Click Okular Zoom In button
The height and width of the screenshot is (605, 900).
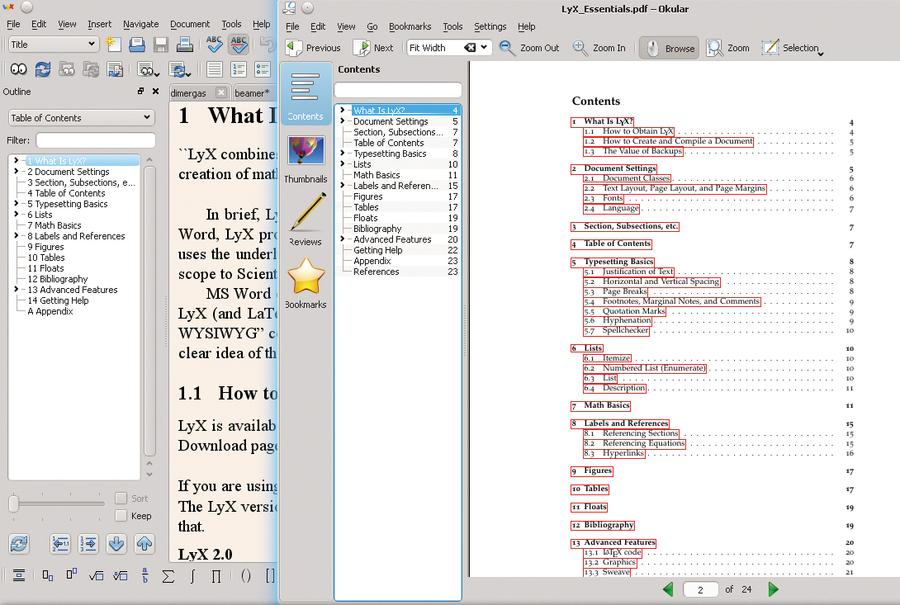[x=600, y=48]
